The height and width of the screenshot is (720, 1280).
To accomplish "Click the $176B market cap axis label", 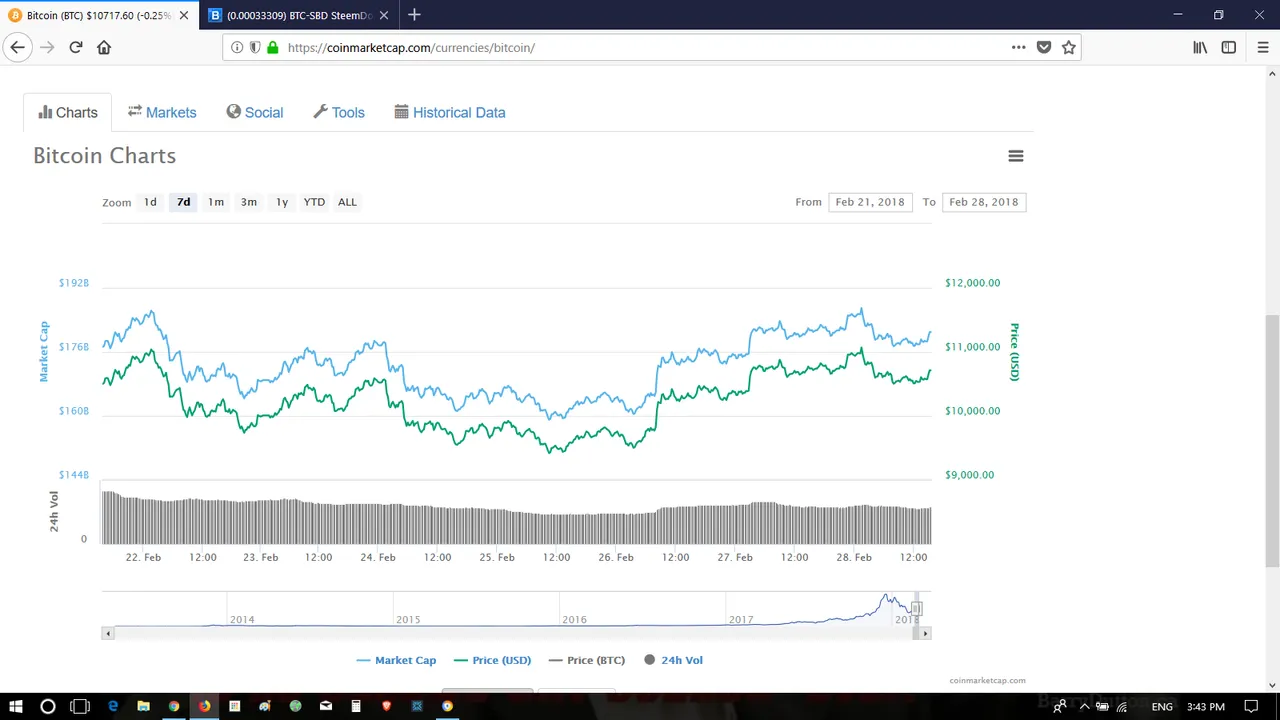I will click(74, 347).
